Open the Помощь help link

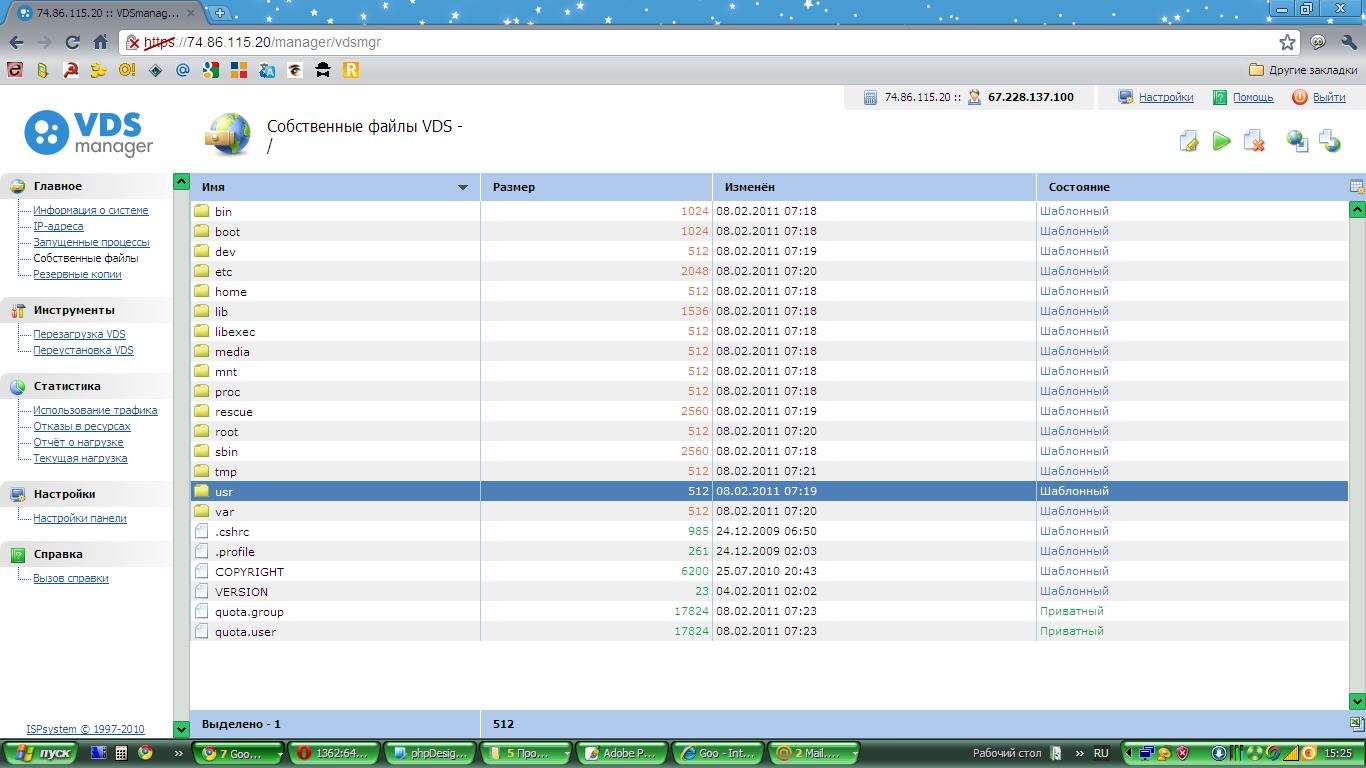click(x=1252, y=98)
